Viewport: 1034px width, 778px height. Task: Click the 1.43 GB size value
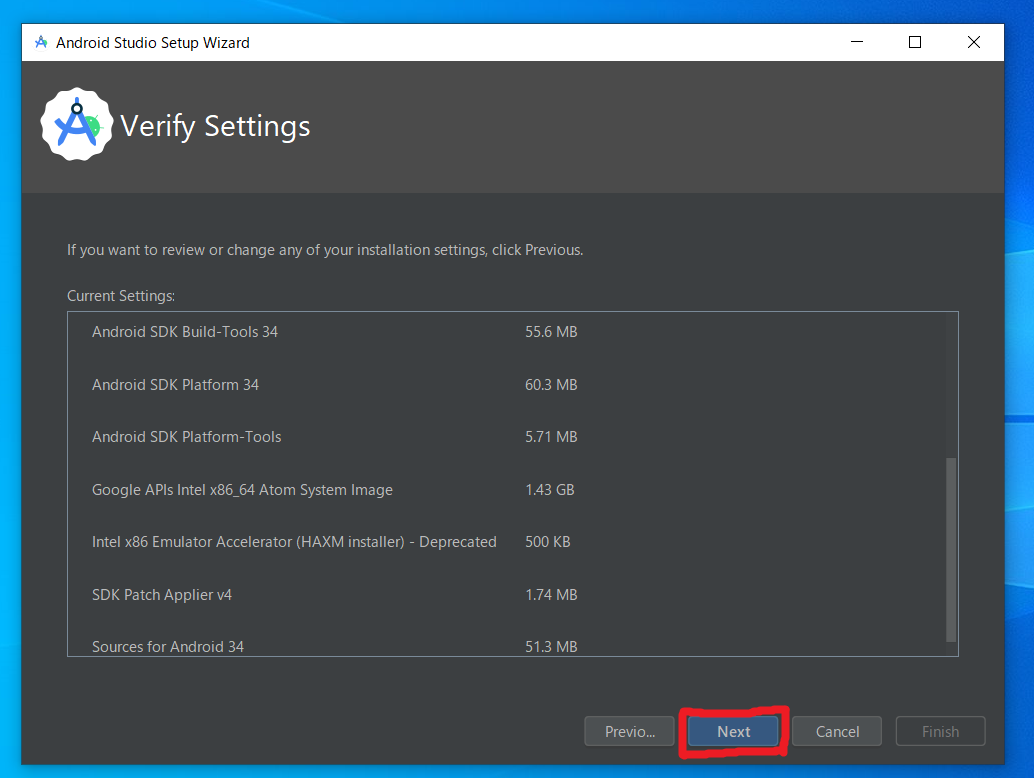(549, 490)
